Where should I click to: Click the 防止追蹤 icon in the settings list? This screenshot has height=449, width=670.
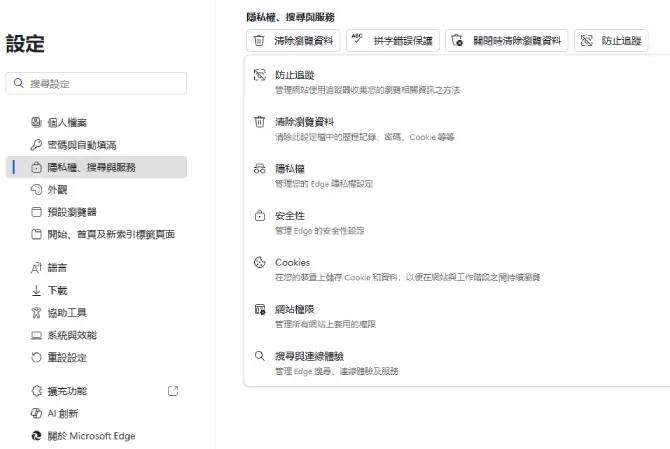260,75
